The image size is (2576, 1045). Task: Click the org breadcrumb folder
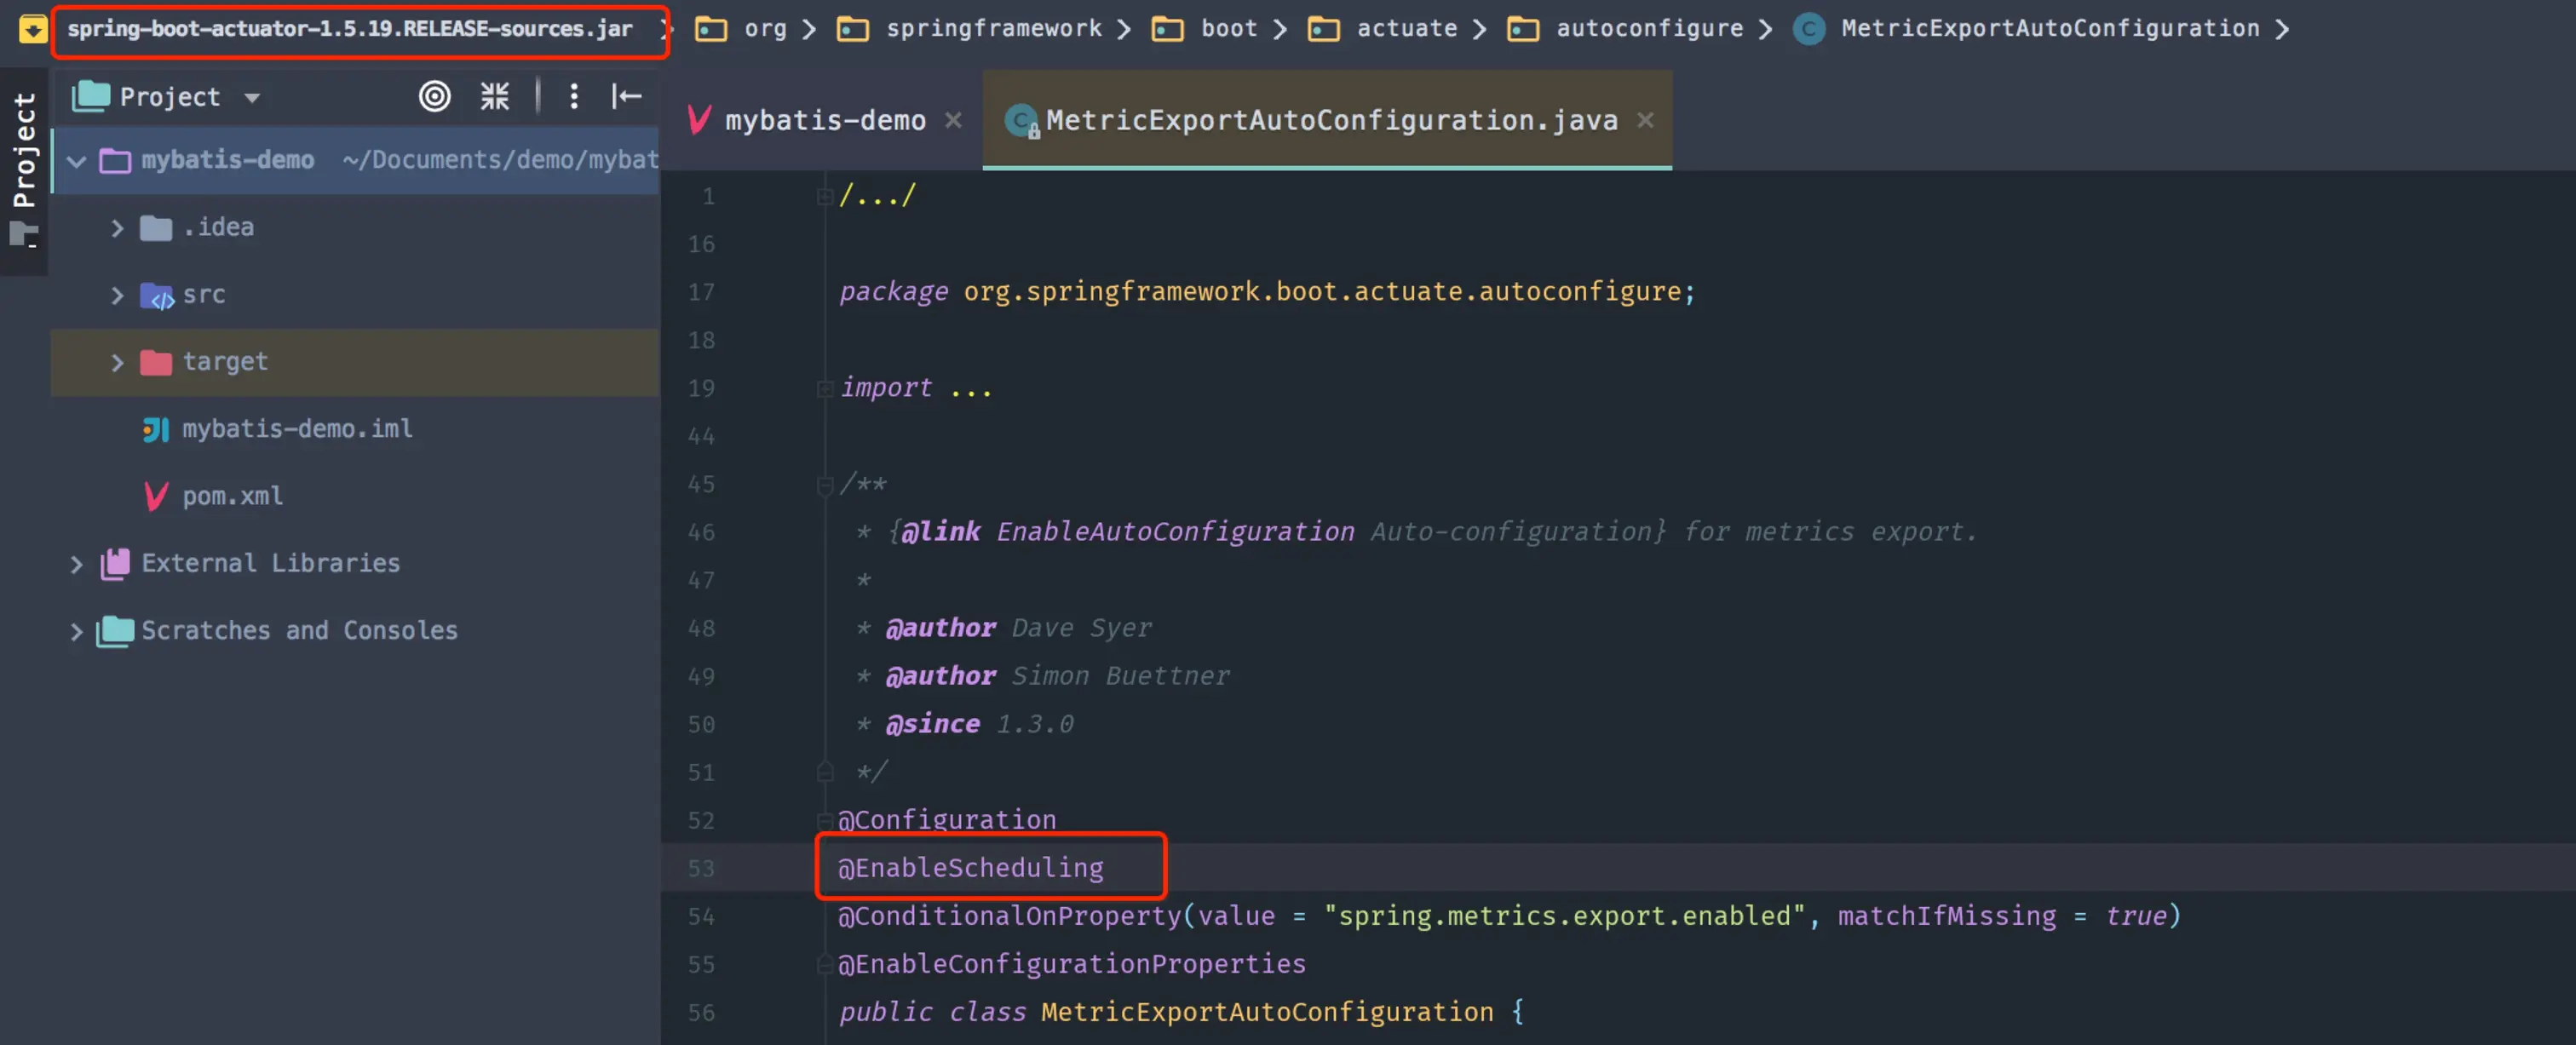point(741,29)
